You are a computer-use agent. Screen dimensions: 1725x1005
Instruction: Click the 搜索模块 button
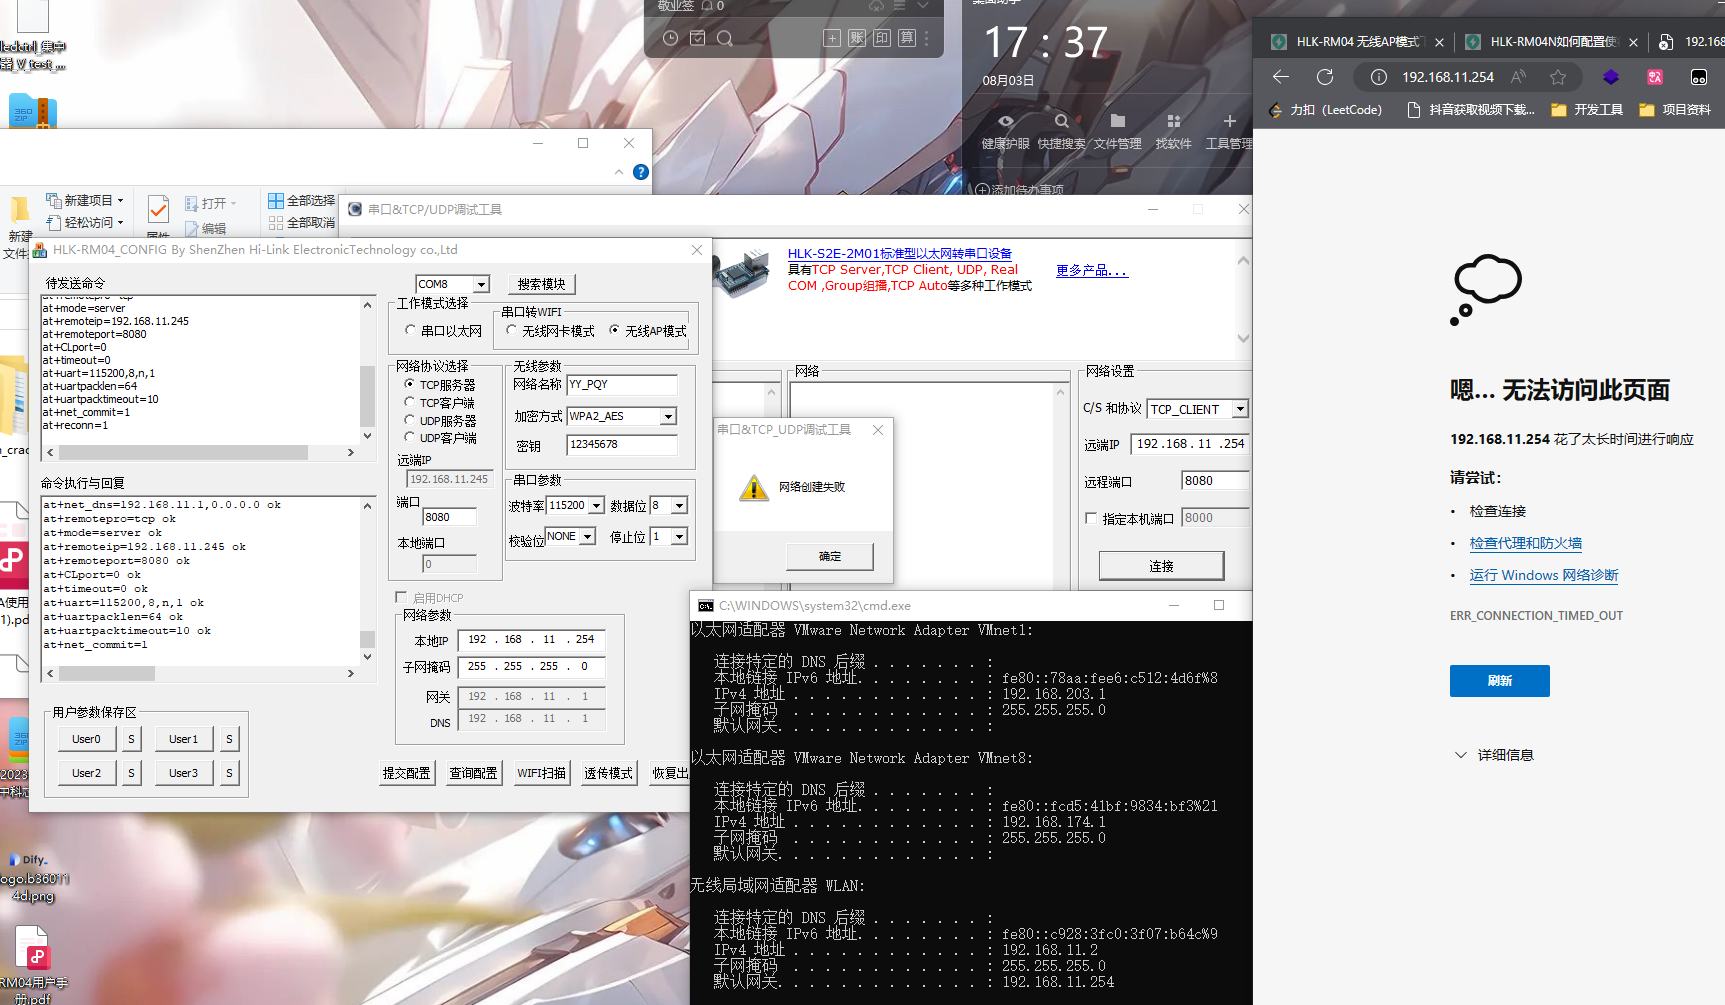[542, 284]
